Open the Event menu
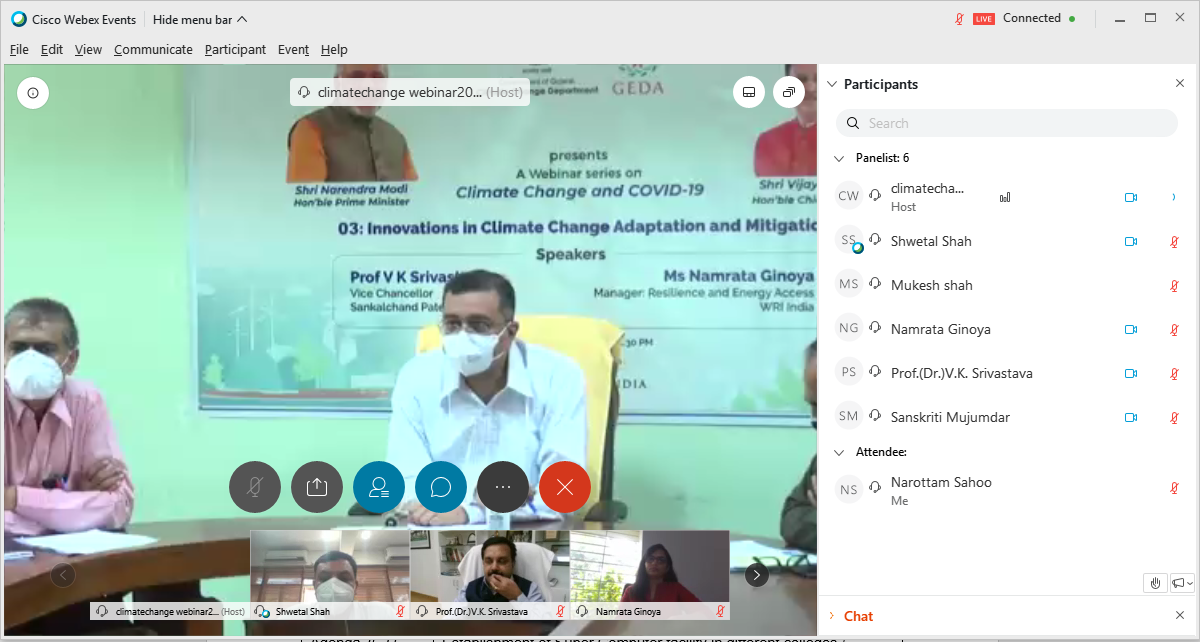Viewport: 1200px width, 642px height. (293, 49)
